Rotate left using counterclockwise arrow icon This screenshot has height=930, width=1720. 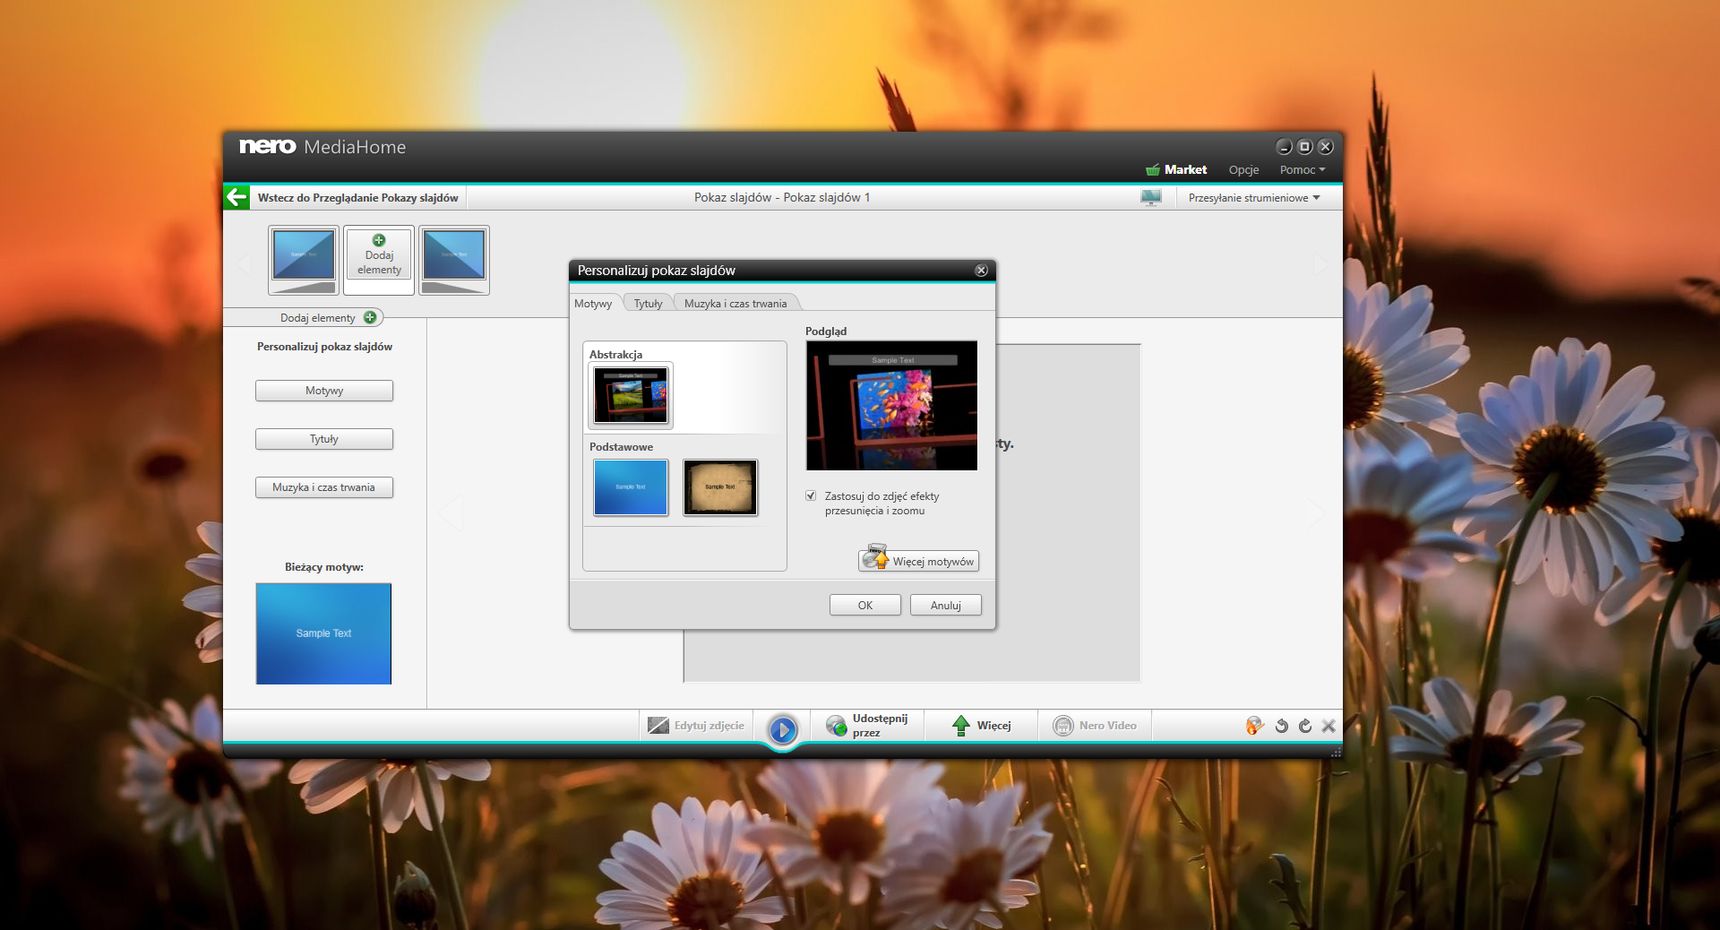(1281, 726)
